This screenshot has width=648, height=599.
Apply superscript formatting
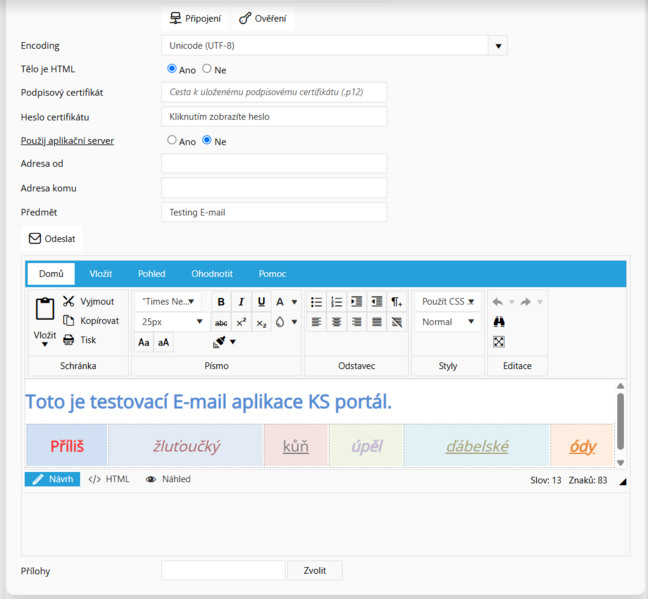[x=241, y=322]
